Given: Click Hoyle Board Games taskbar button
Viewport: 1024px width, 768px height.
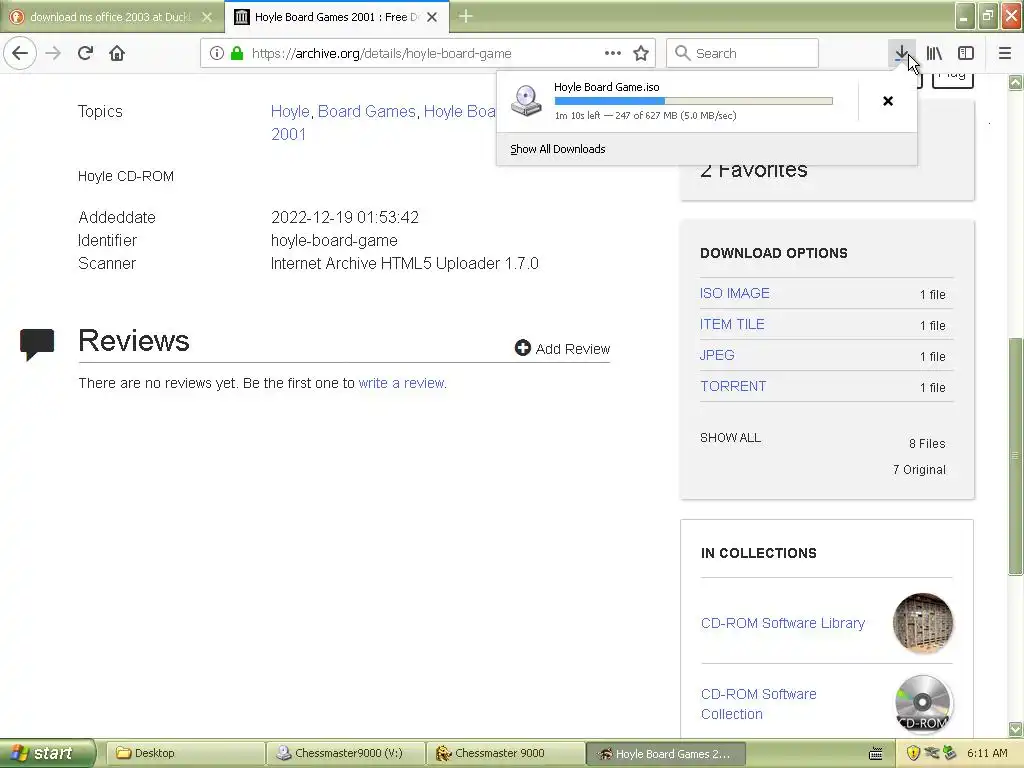Looking at the screenshot, I should click(x=665, y=754).
